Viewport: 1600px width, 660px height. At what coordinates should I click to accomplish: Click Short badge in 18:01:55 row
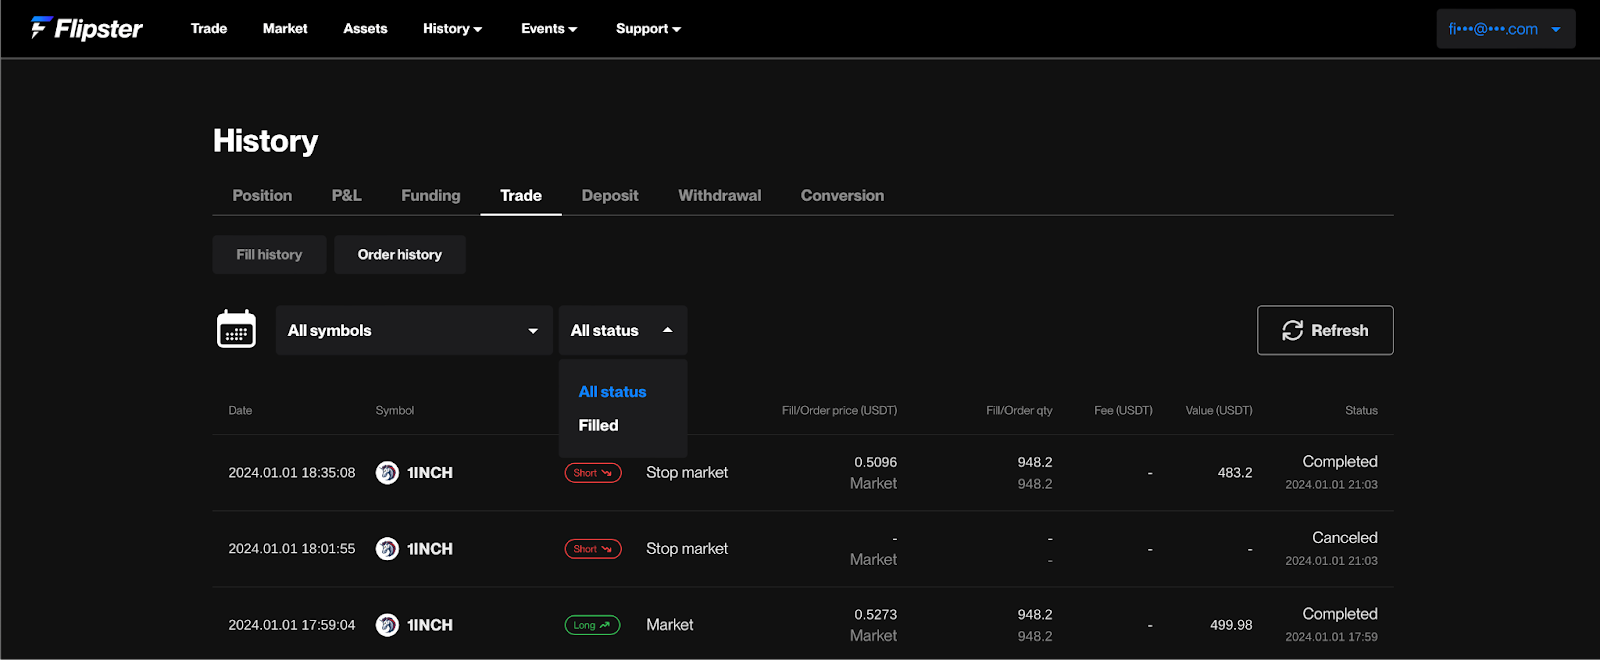593,548
